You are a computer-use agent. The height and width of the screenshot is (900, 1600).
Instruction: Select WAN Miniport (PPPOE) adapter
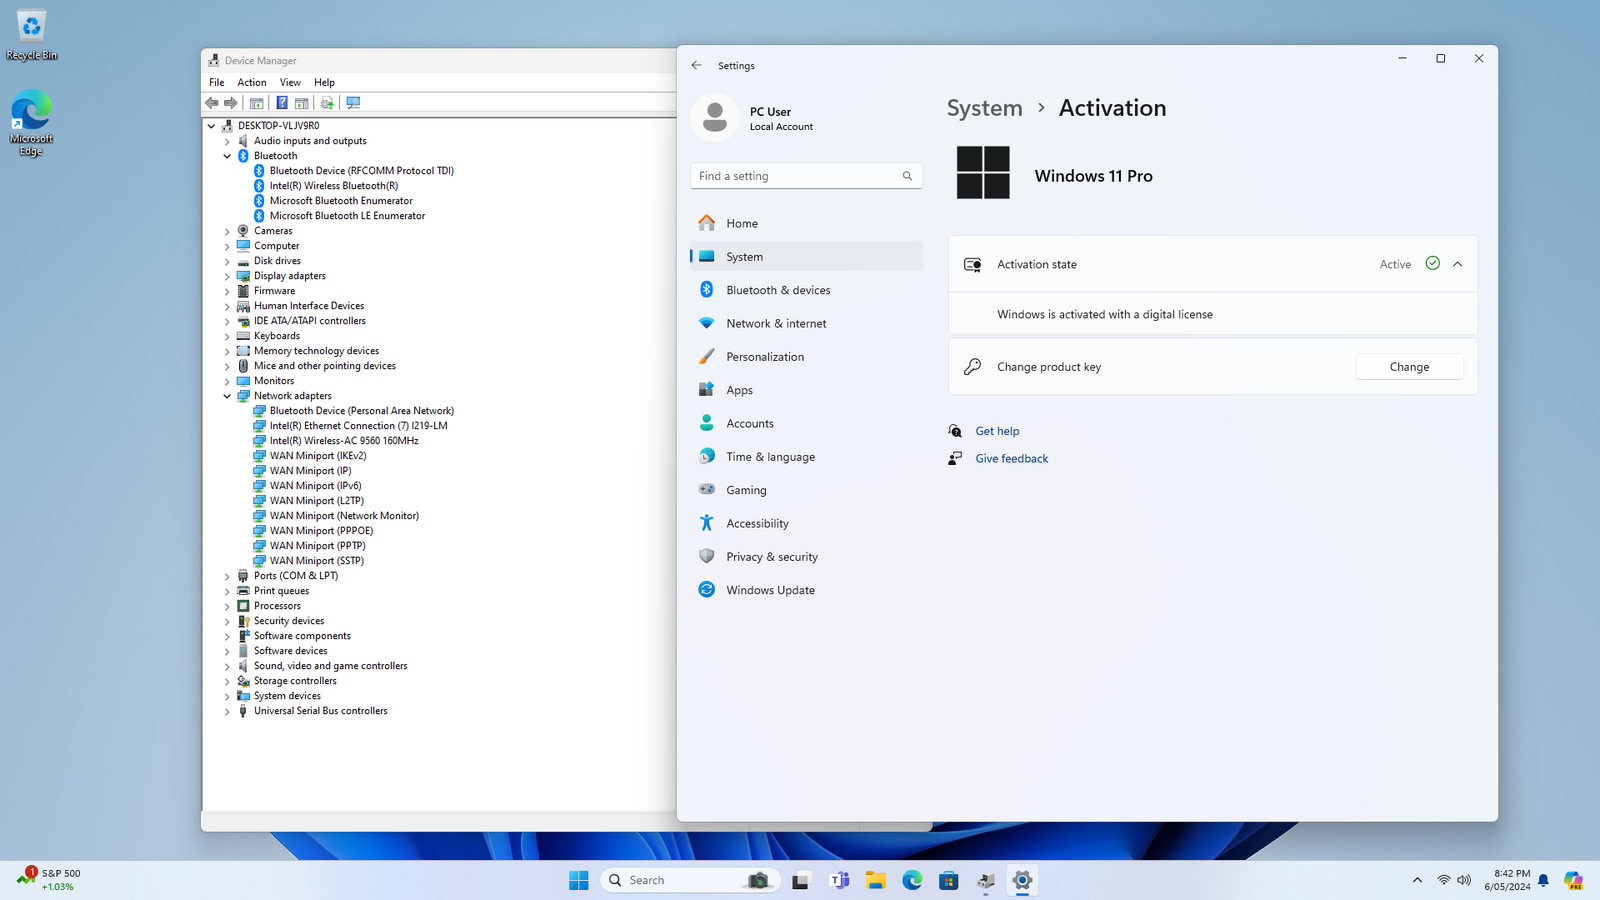pos(321,531)
